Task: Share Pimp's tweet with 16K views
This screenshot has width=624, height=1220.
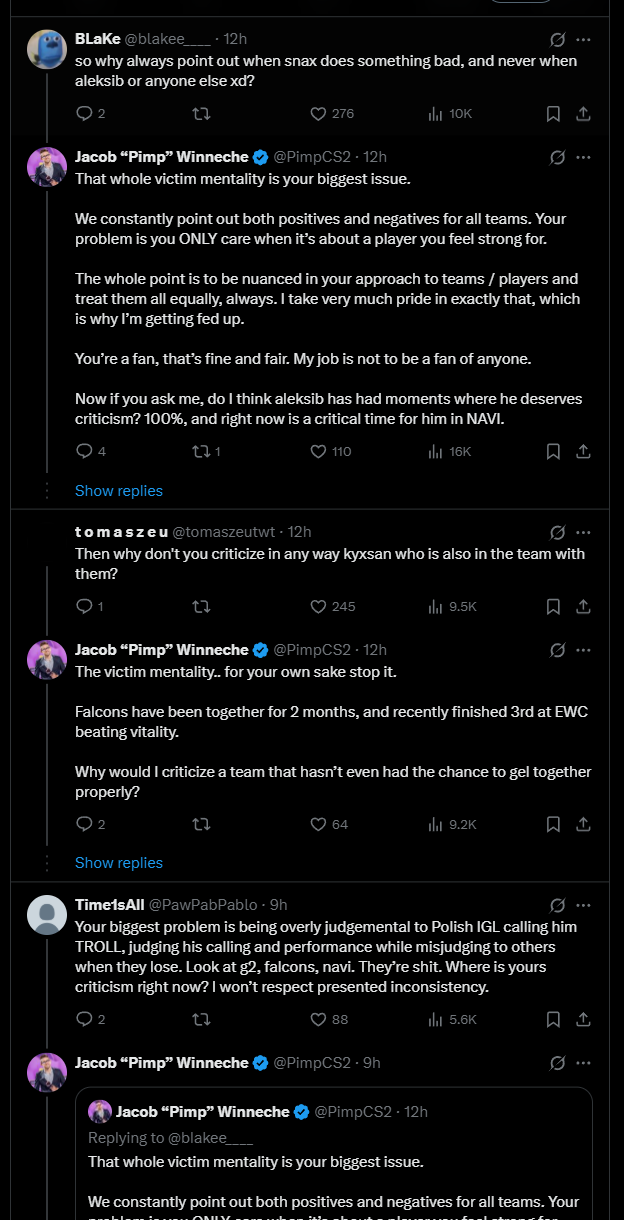Action: (584, 451)
